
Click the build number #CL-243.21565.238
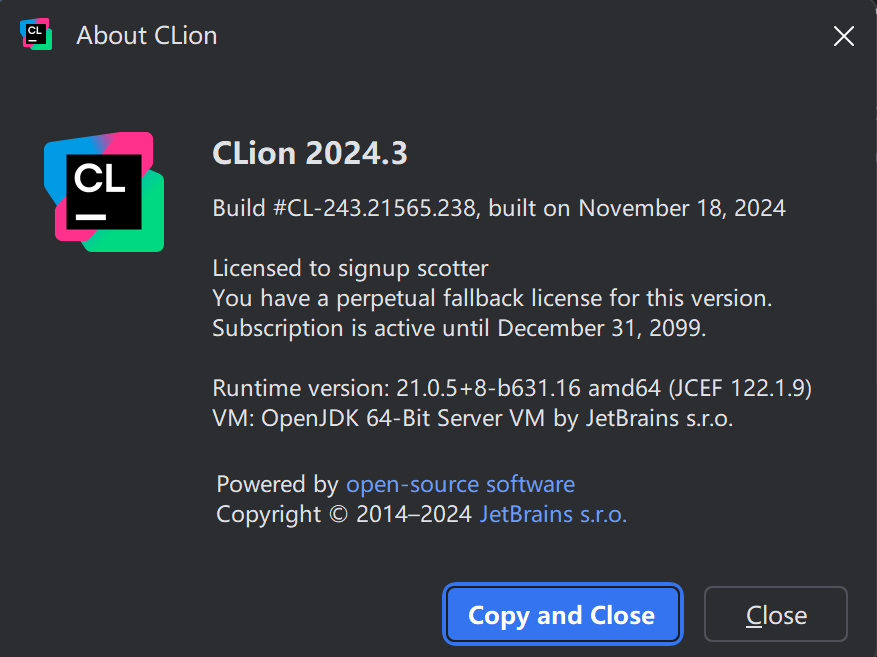[378, 209]
